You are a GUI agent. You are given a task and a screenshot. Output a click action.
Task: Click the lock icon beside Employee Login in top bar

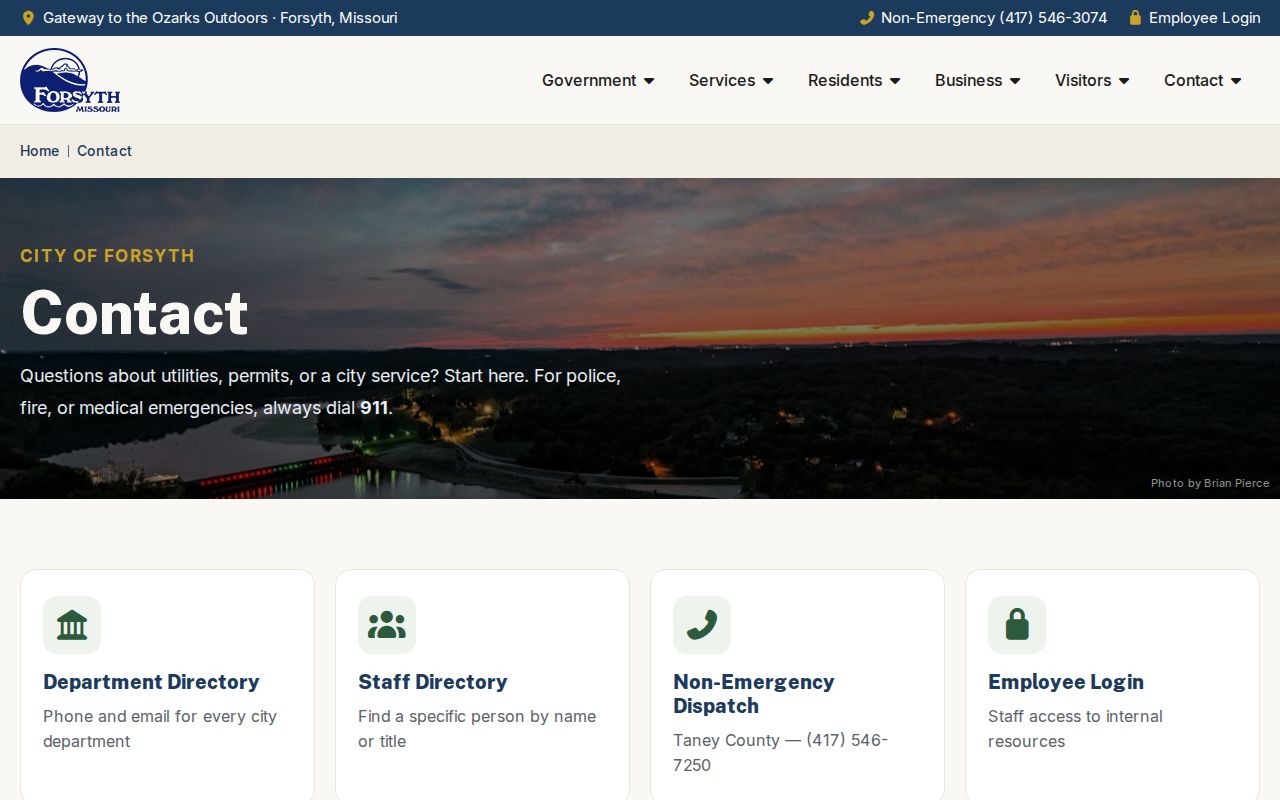click(1135, 18)
